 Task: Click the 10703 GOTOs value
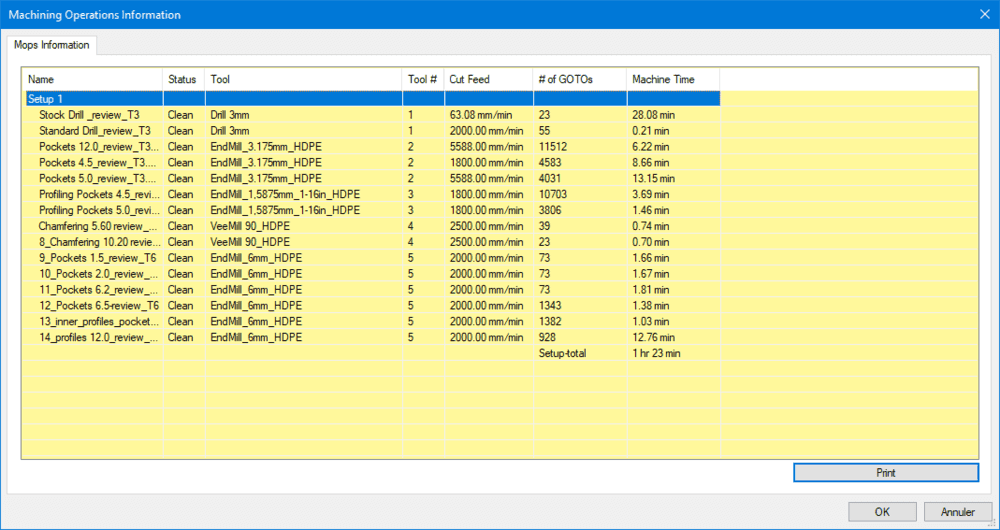pyautogui.click(x=552, y=195)
